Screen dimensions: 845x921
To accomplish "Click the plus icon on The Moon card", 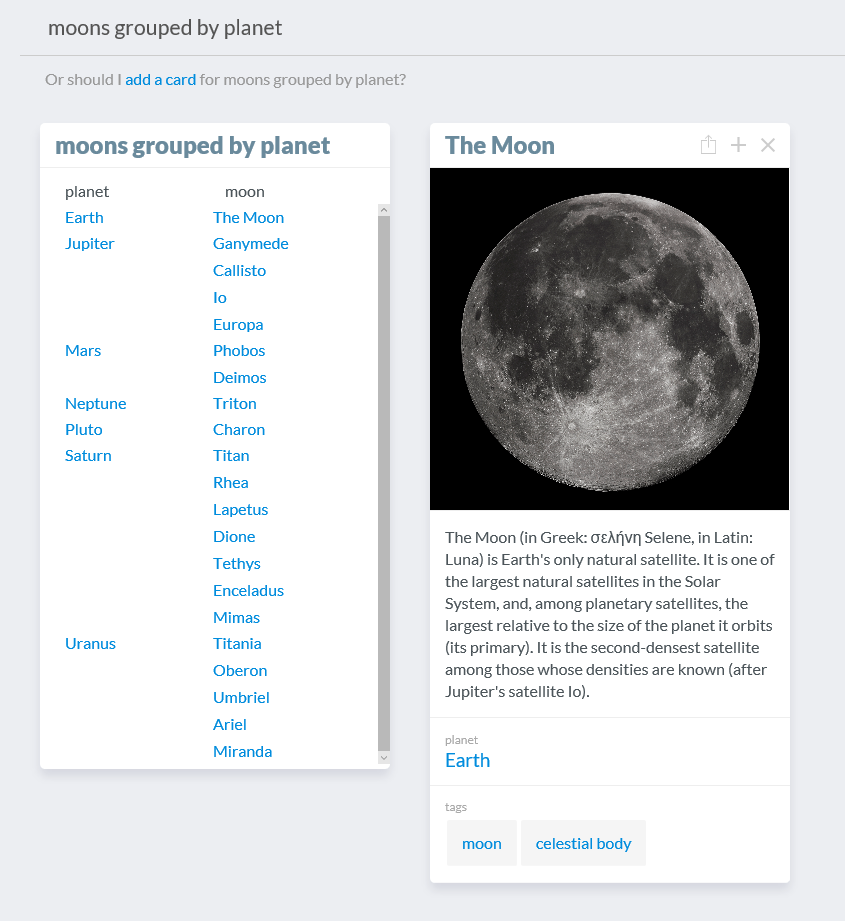I will pos(738,145).
